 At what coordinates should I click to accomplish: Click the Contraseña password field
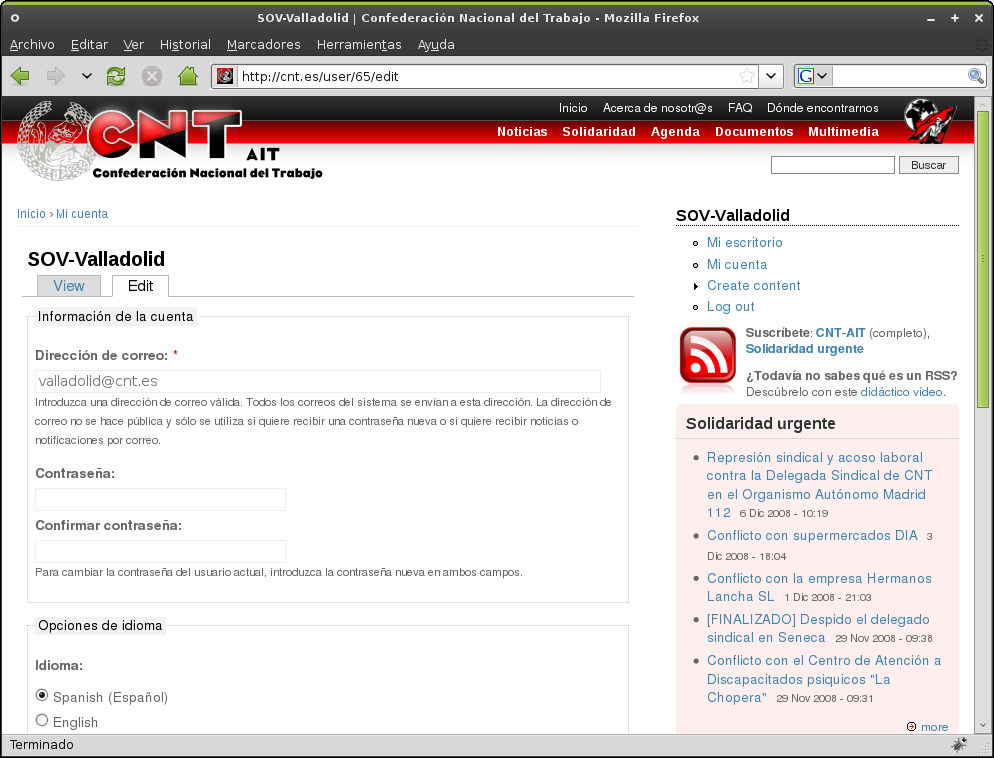pyautogui.click(x=160, y=499)
